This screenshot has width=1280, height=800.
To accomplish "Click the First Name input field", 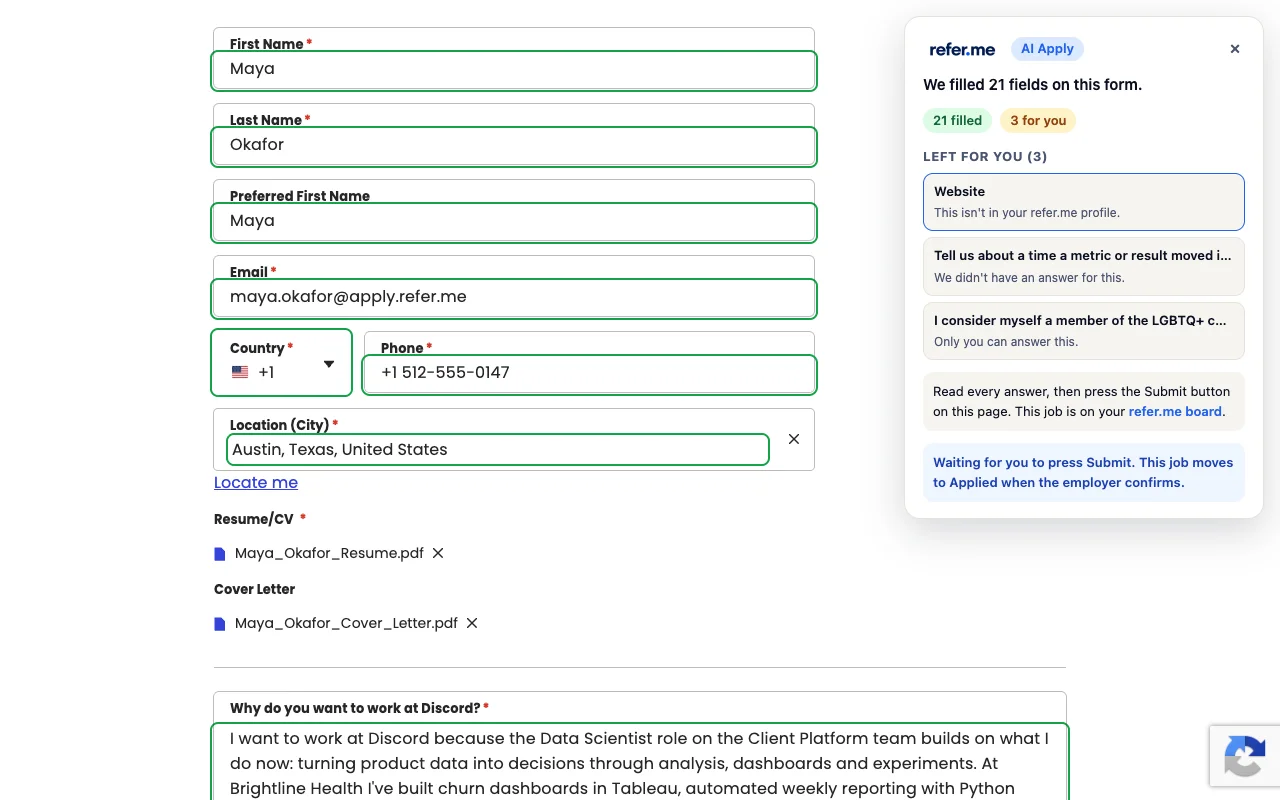I will (514, 70).
